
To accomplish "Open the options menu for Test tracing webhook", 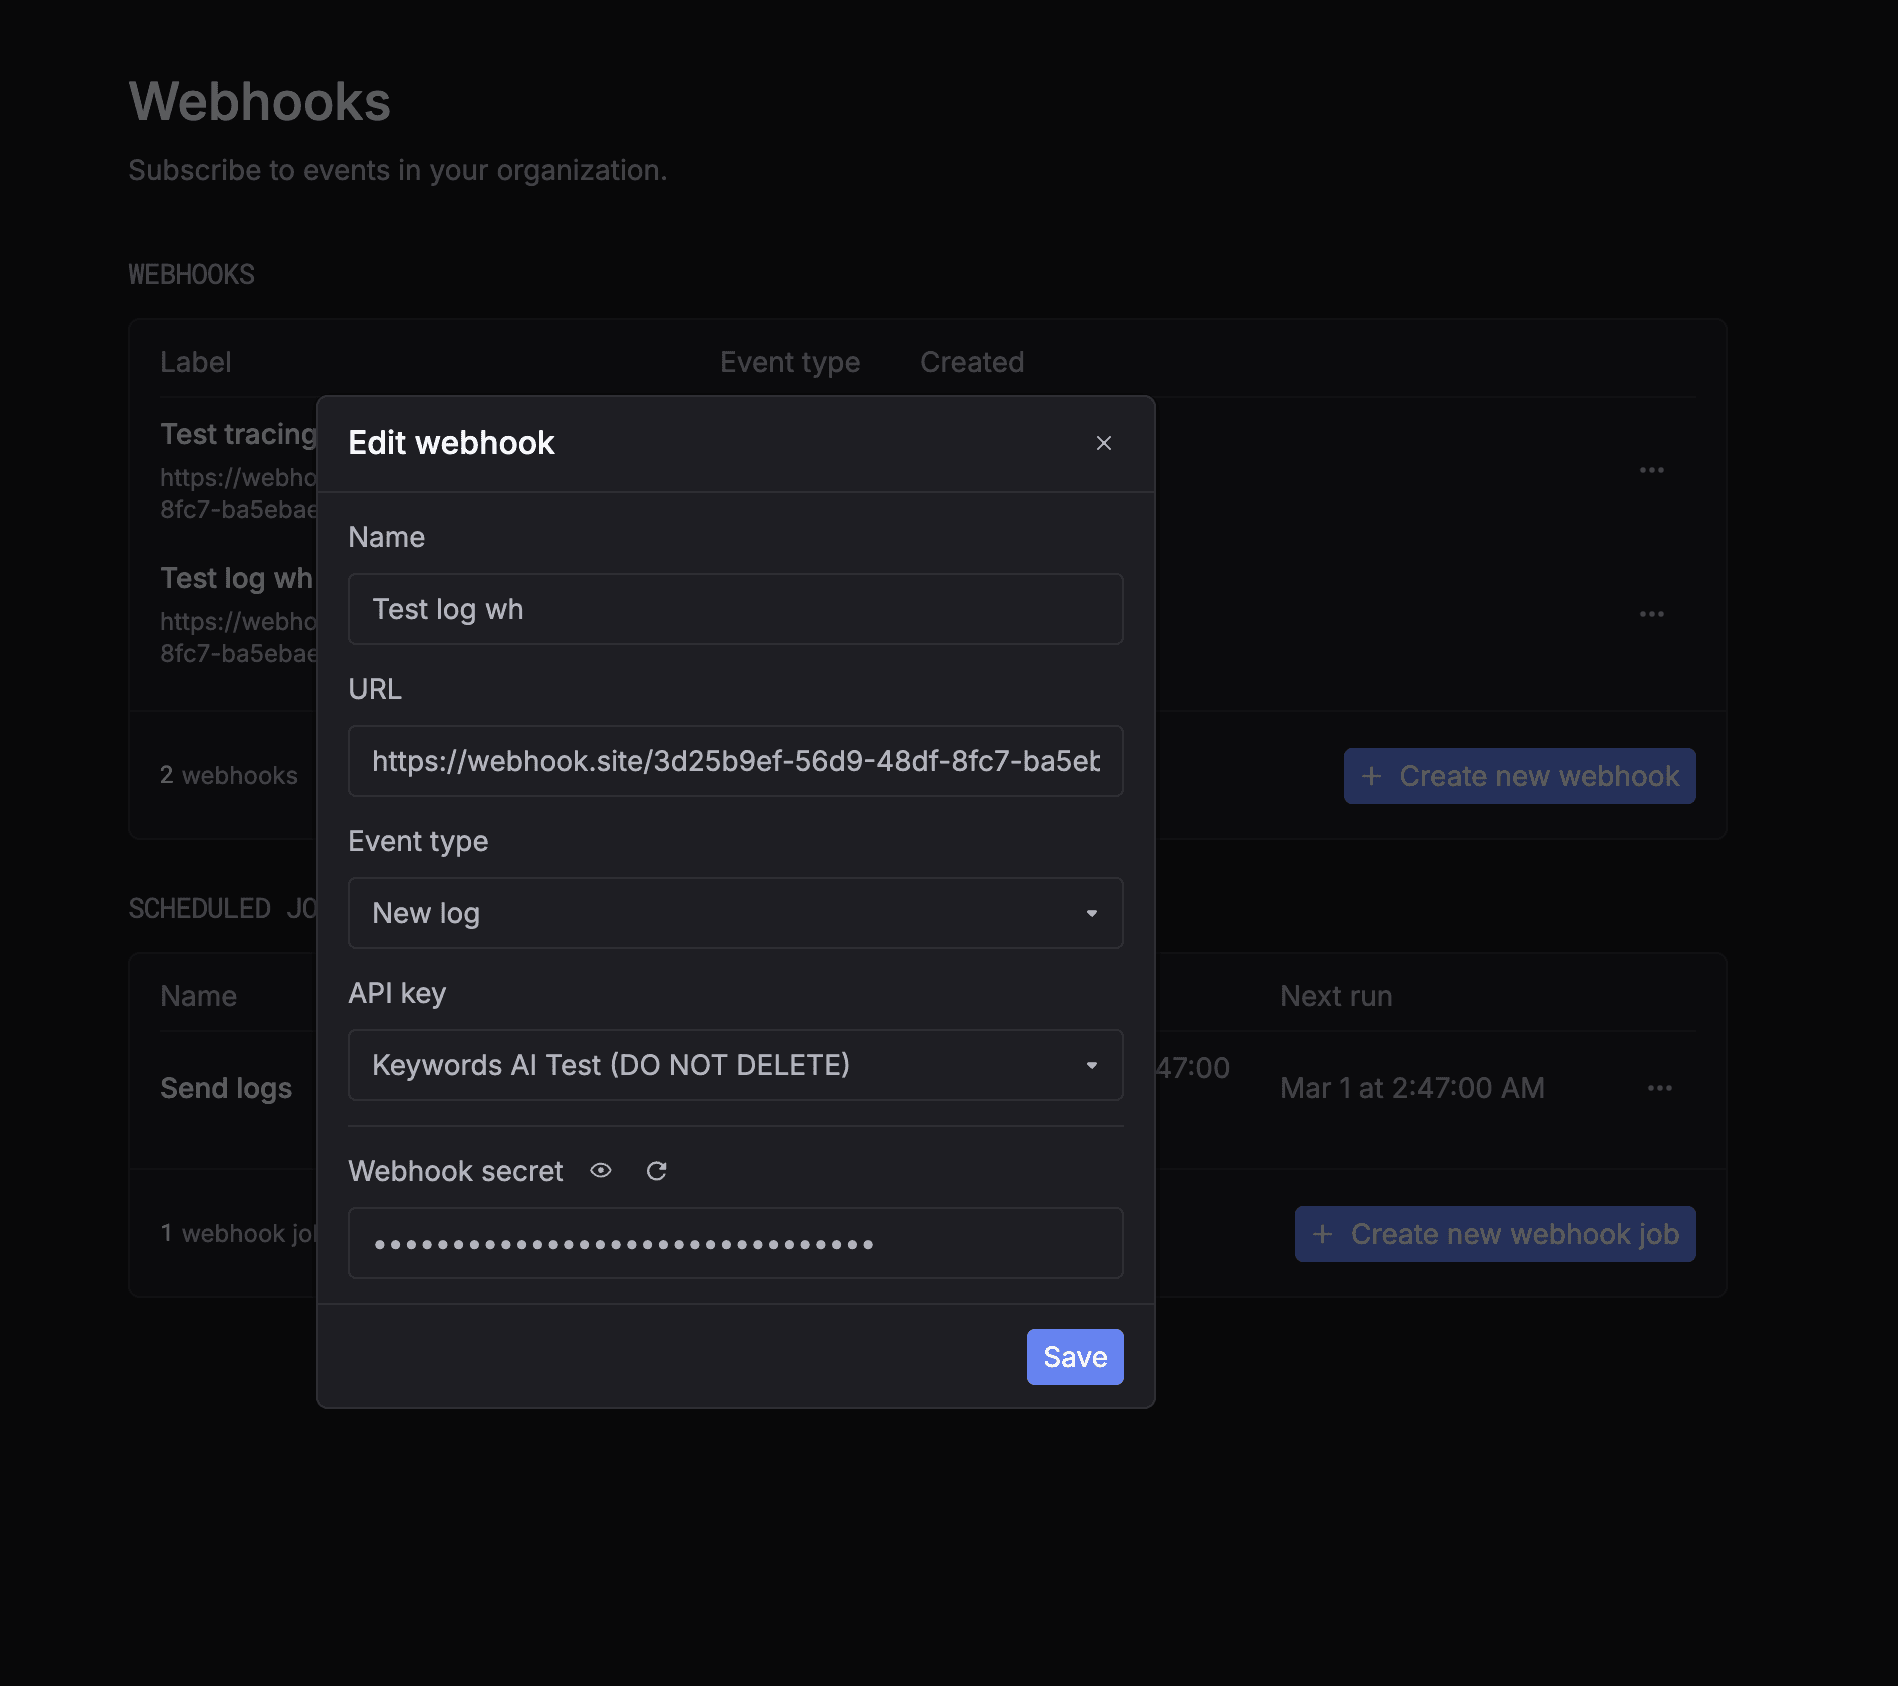I will 1652,470.
